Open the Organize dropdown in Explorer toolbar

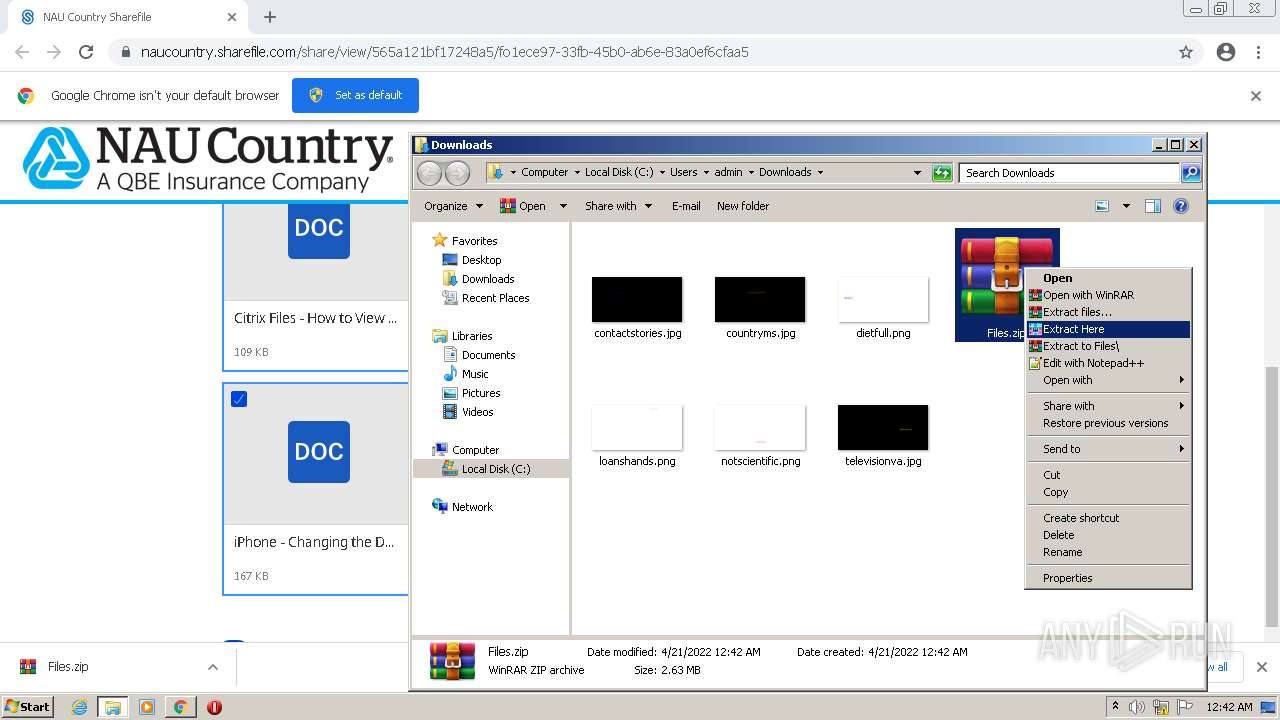[x=453, y=206]
